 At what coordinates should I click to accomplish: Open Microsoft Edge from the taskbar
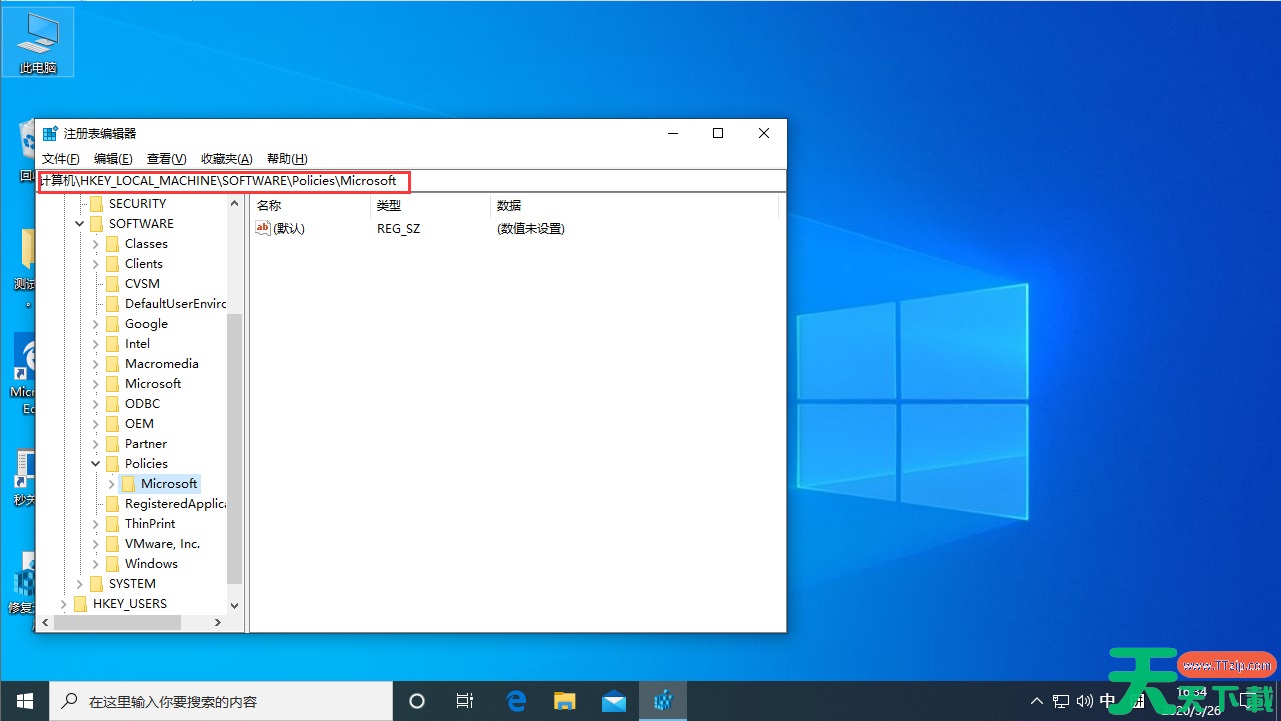[x=516, y=701]
